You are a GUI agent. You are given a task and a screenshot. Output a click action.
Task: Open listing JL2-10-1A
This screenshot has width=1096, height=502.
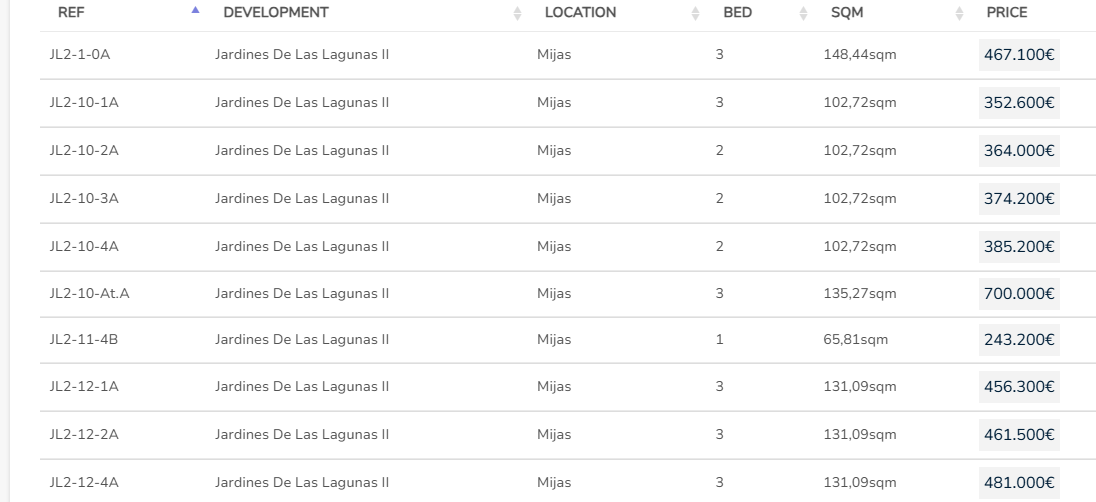point(84,103)
